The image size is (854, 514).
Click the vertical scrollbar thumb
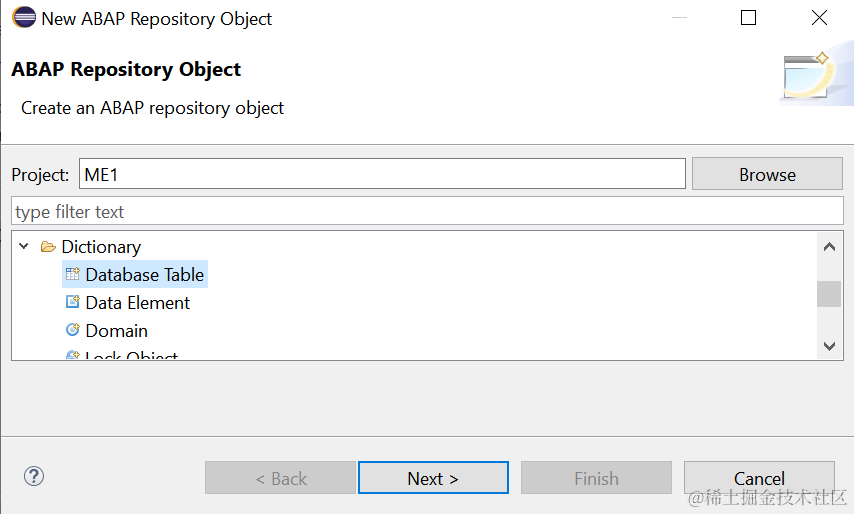point(829,293)
